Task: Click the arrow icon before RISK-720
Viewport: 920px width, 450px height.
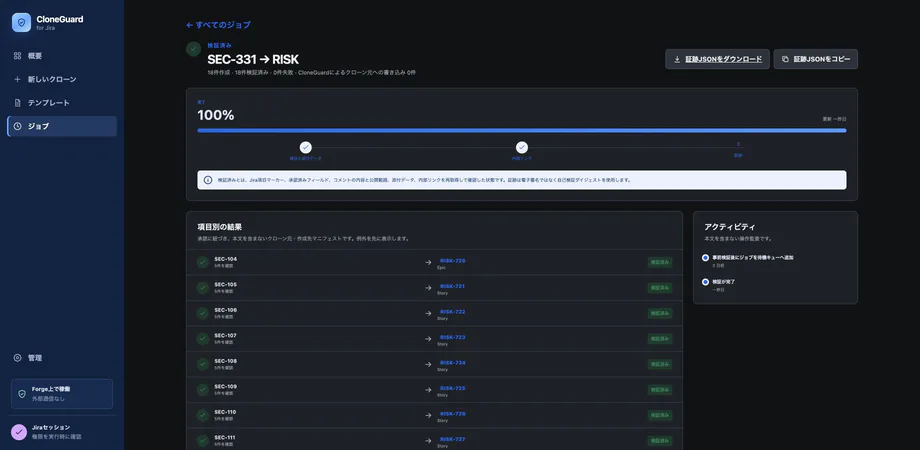Action: tap(428, 262)
